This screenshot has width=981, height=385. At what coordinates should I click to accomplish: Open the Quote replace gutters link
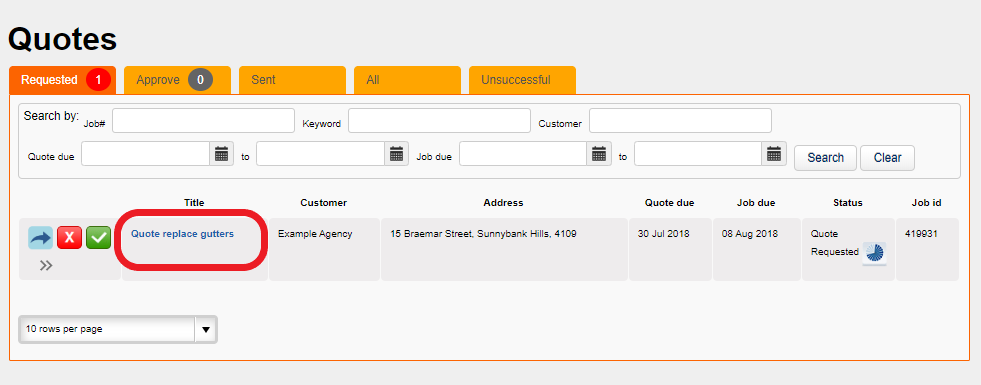pyautogui.click(x=182, y=234)
